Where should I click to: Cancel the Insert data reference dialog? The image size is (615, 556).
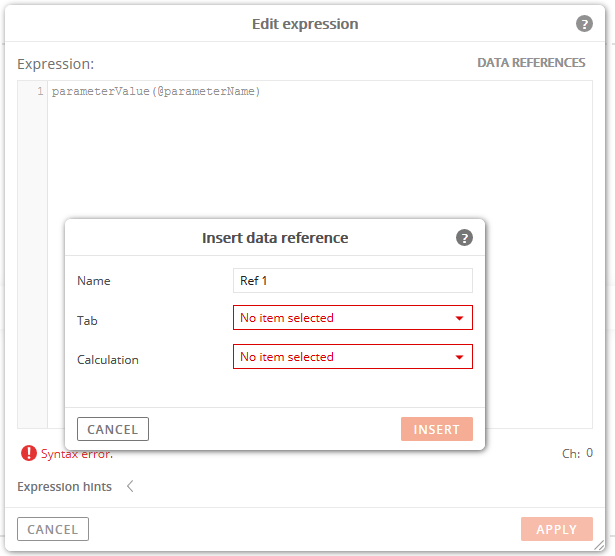coord(113,429)
